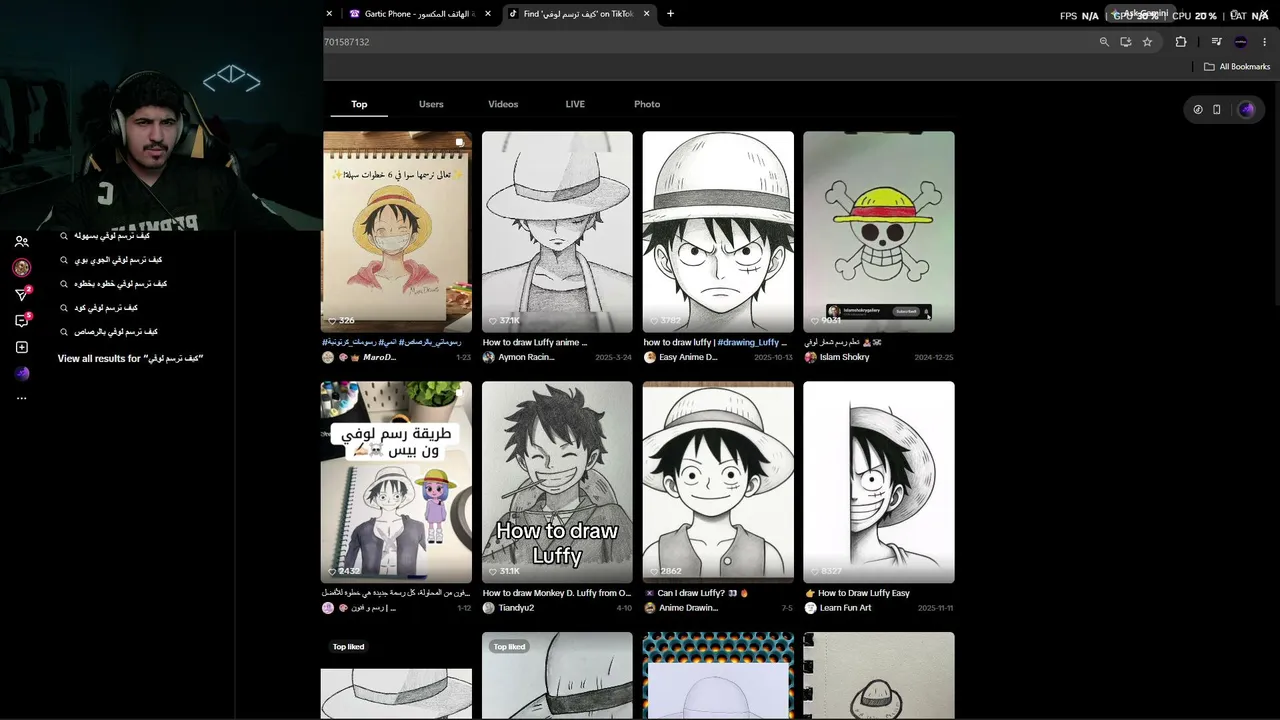Open the Learn Fun Art author profile
Viewport: 1280px width, 720px height.
(838, 608)
